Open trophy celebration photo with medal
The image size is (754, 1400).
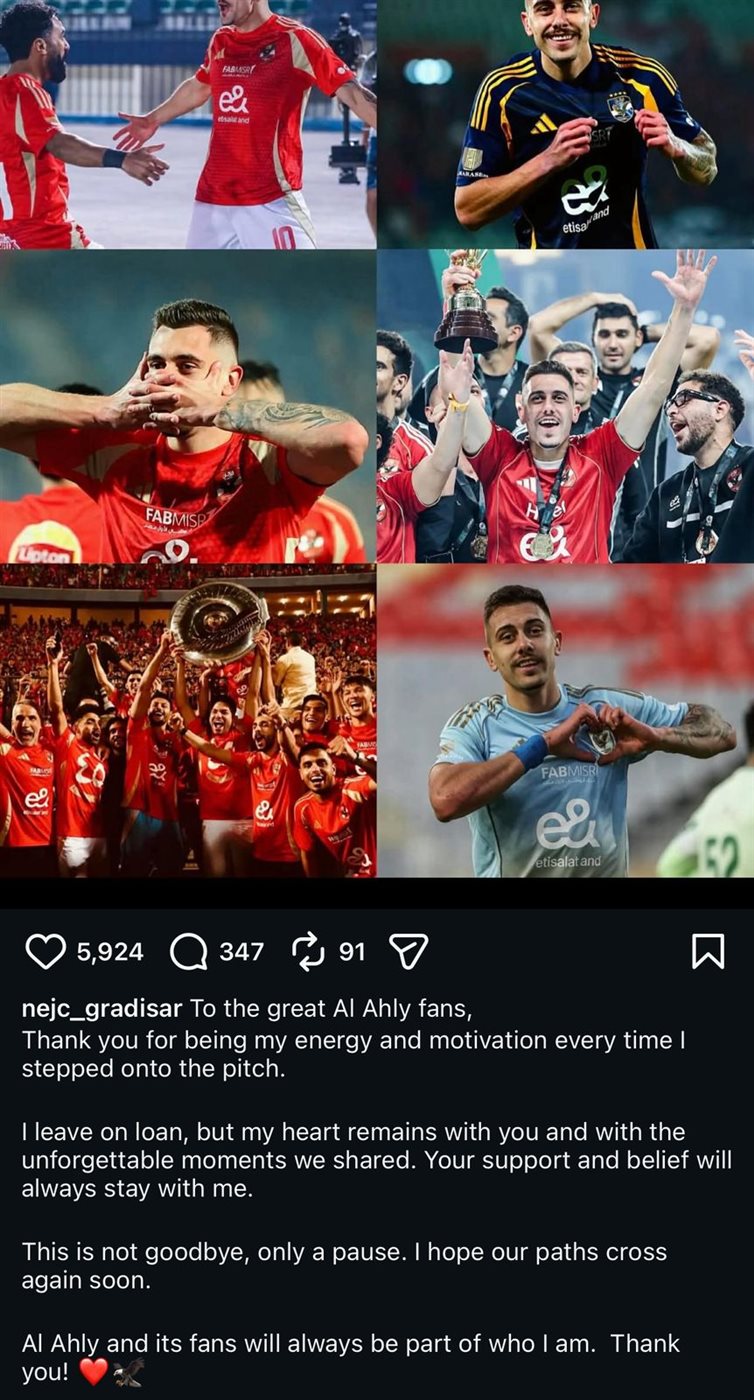coord(566,406)
